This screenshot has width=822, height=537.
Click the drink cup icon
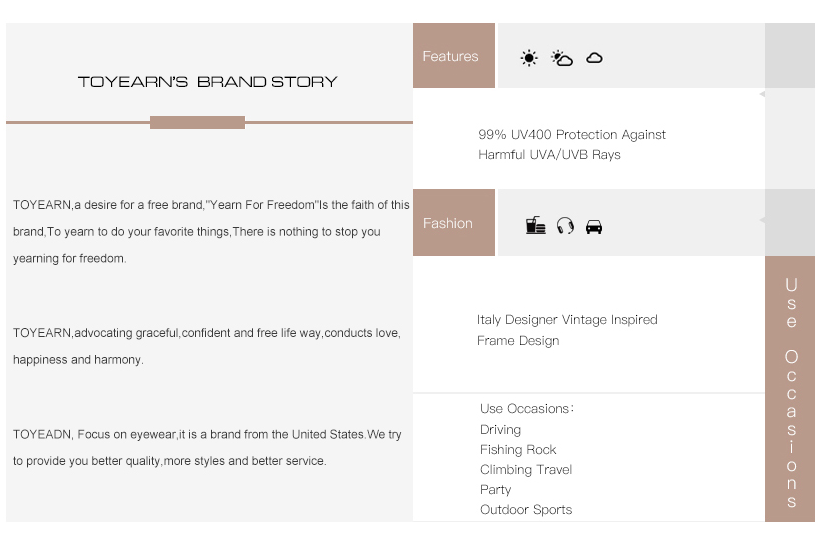(535, 225)
